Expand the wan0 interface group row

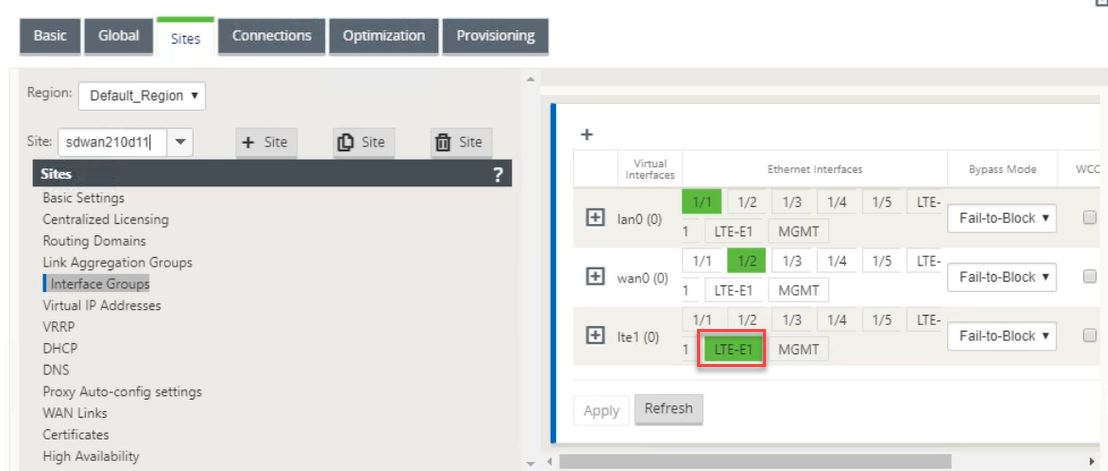(x=596, y=277)
